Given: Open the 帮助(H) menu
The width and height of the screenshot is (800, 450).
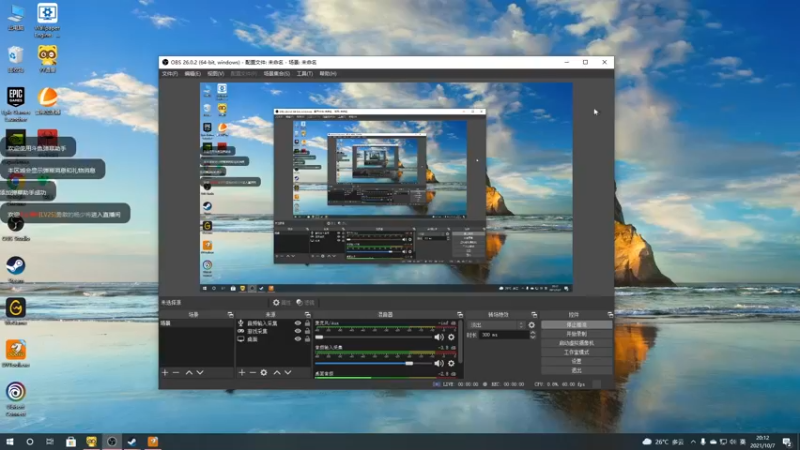Looking at the screenshot, I should tap(328, 74).
